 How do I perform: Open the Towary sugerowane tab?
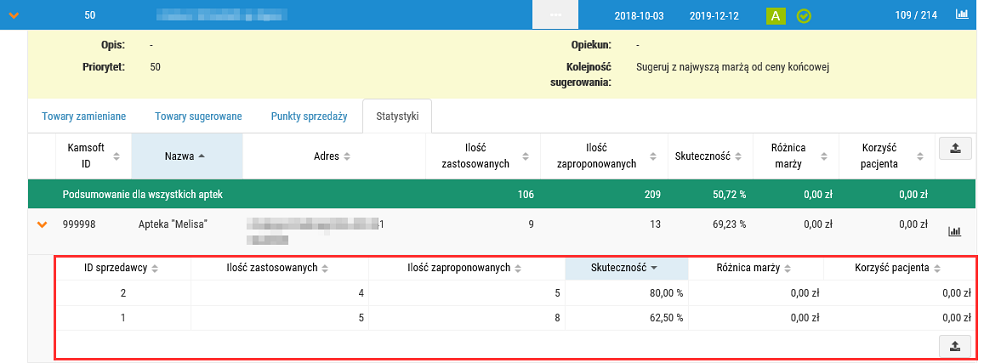pyautogui.click(x=198, y=116)
